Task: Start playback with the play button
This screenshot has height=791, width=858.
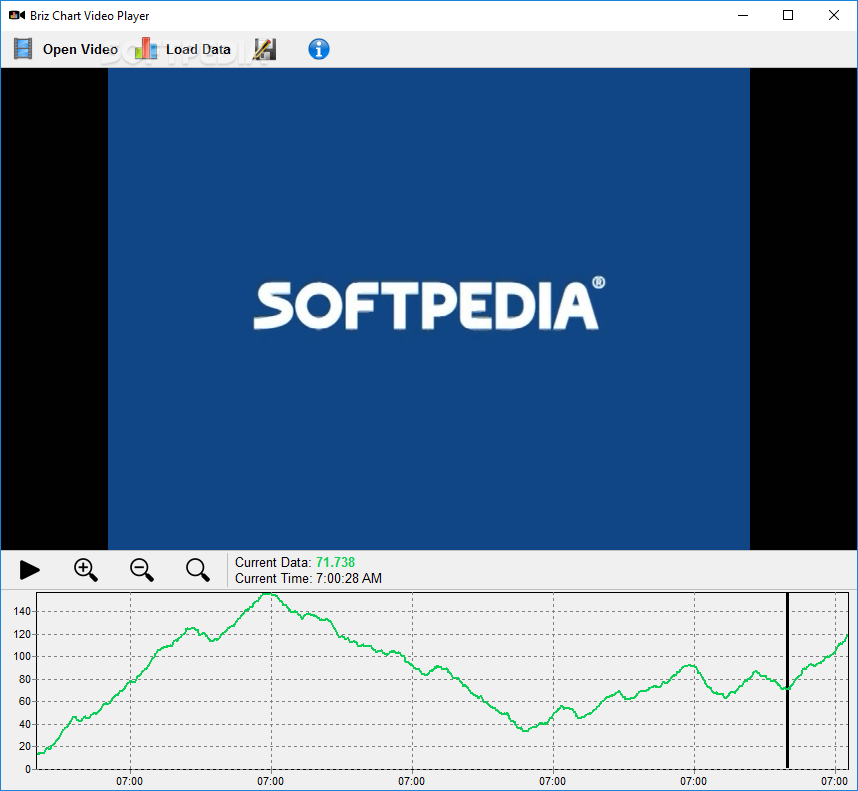Action: pos(30,570)
